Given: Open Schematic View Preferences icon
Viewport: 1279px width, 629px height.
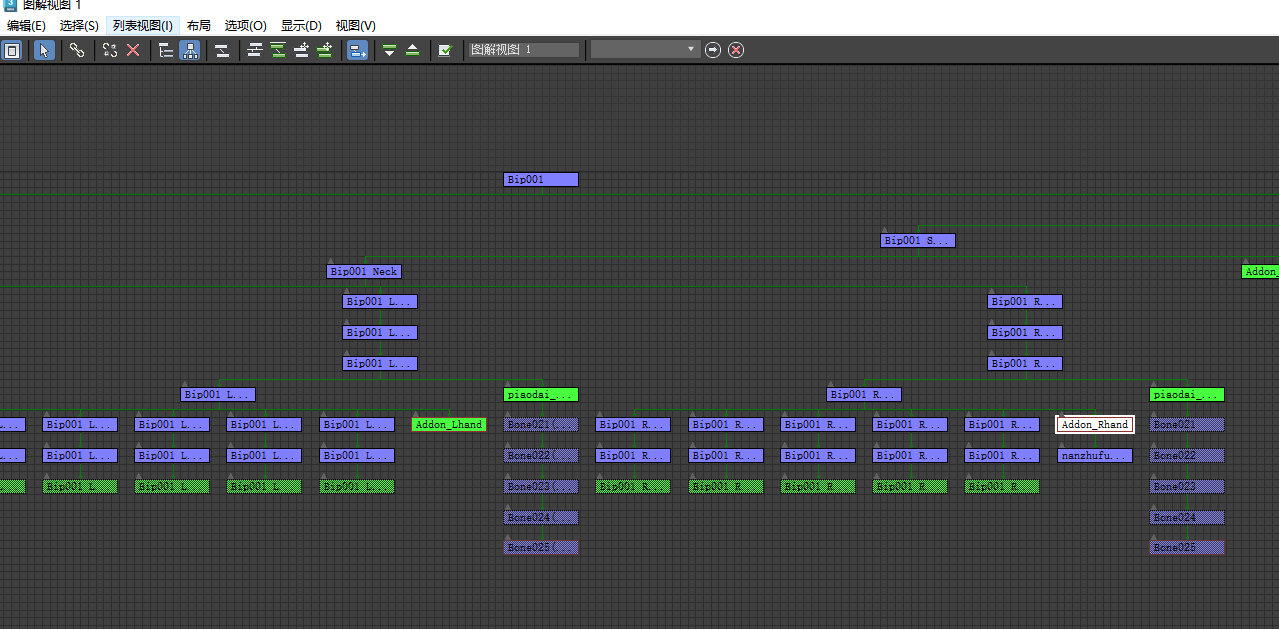Looking at the screenshot, I should (x=445, y=50).
